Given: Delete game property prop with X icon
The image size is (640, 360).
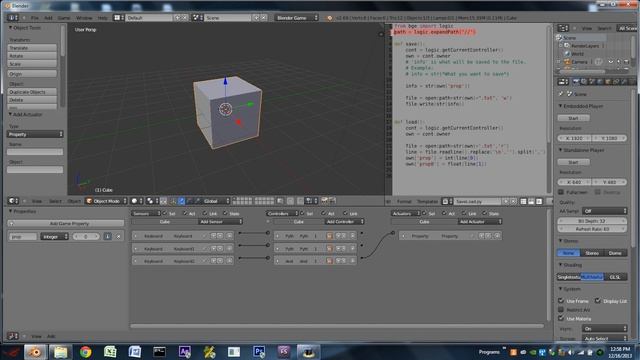Looking at the screenshot, I should (118, 236).
